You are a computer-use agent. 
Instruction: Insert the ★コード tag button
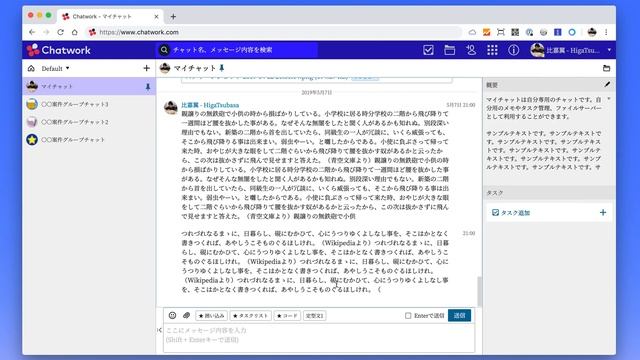(287, 316)
